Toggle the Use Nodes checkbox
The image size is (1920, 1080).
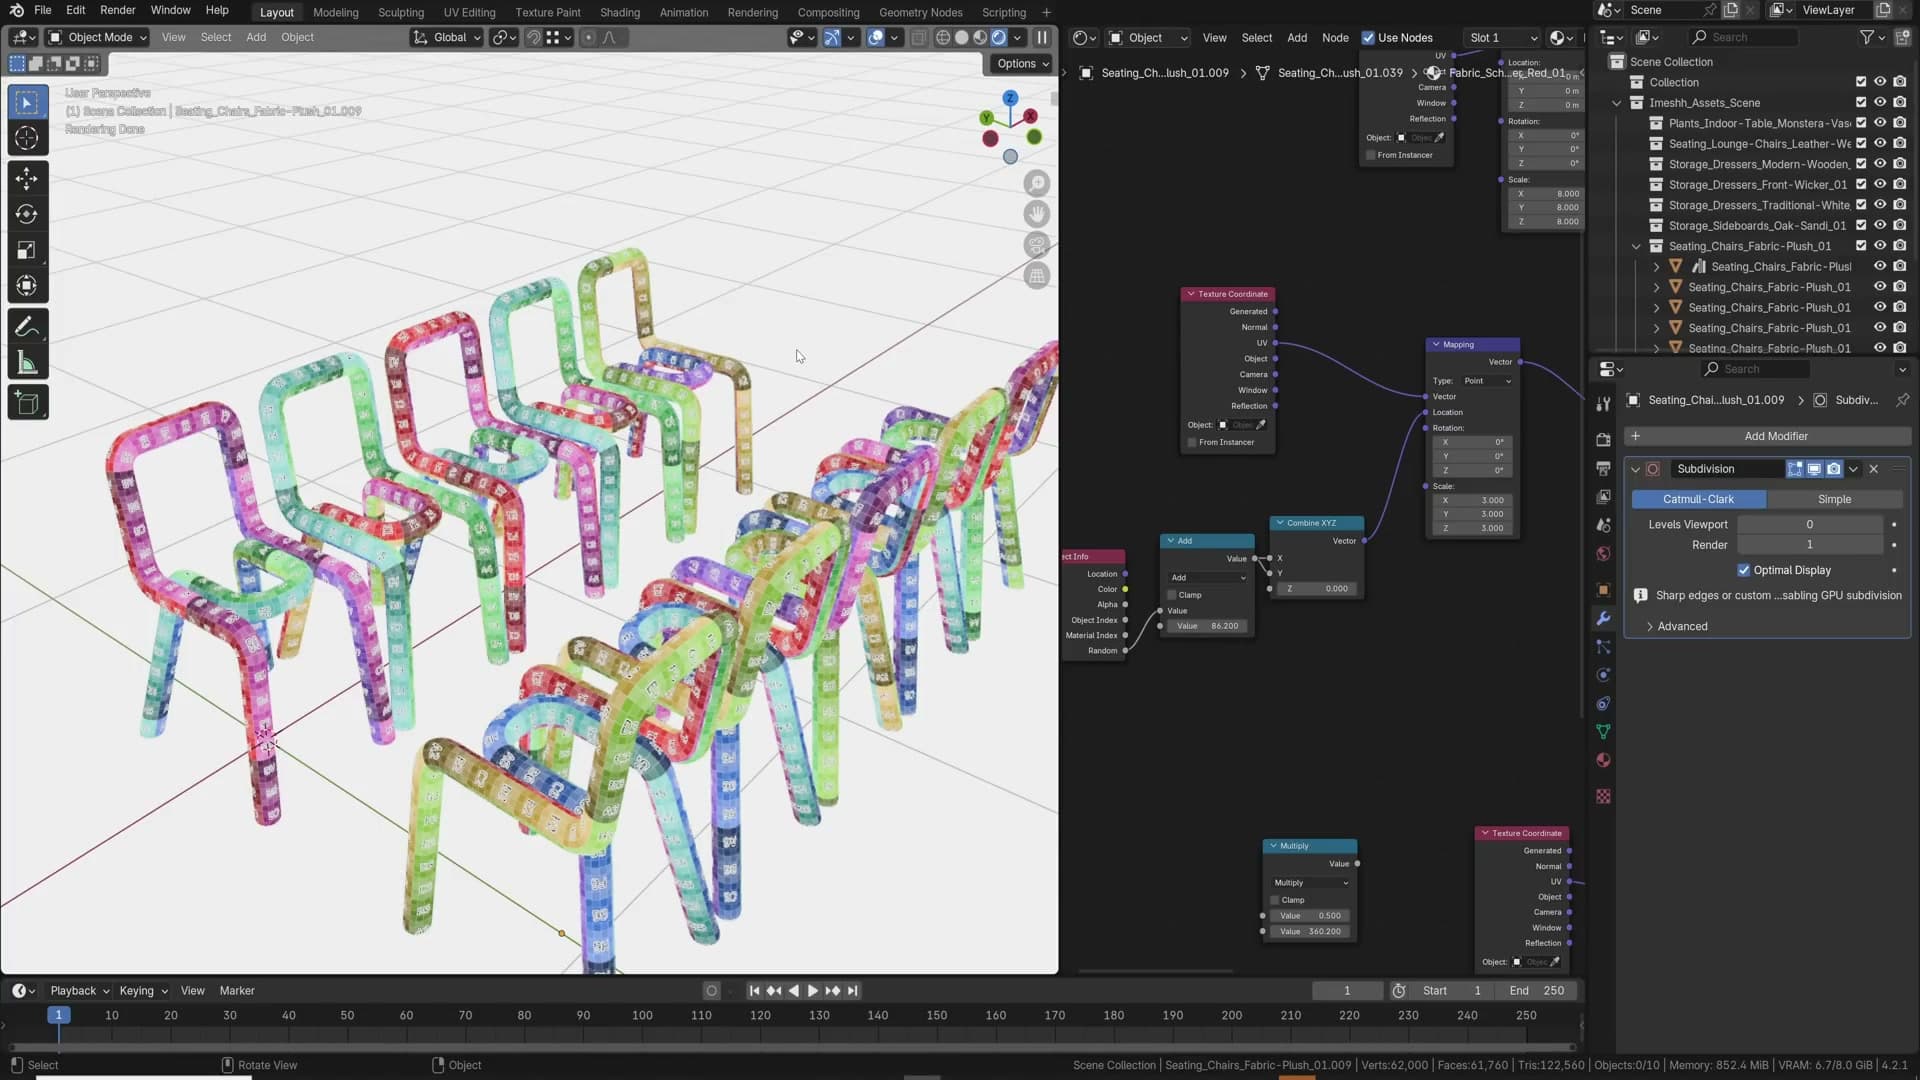pyautogui.click(x=1368, y=38)
